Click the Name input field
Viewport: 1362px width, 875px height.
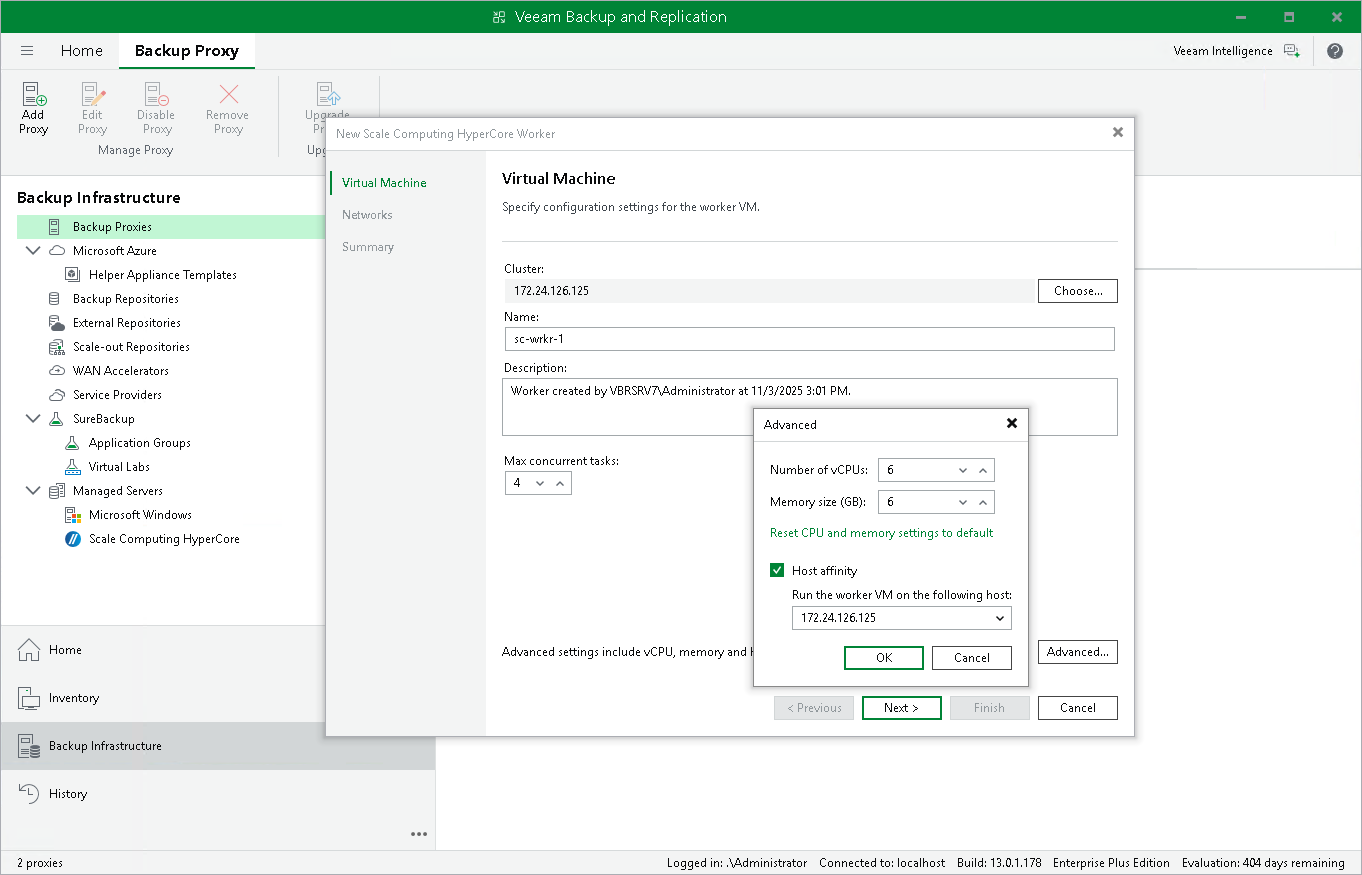809,339
